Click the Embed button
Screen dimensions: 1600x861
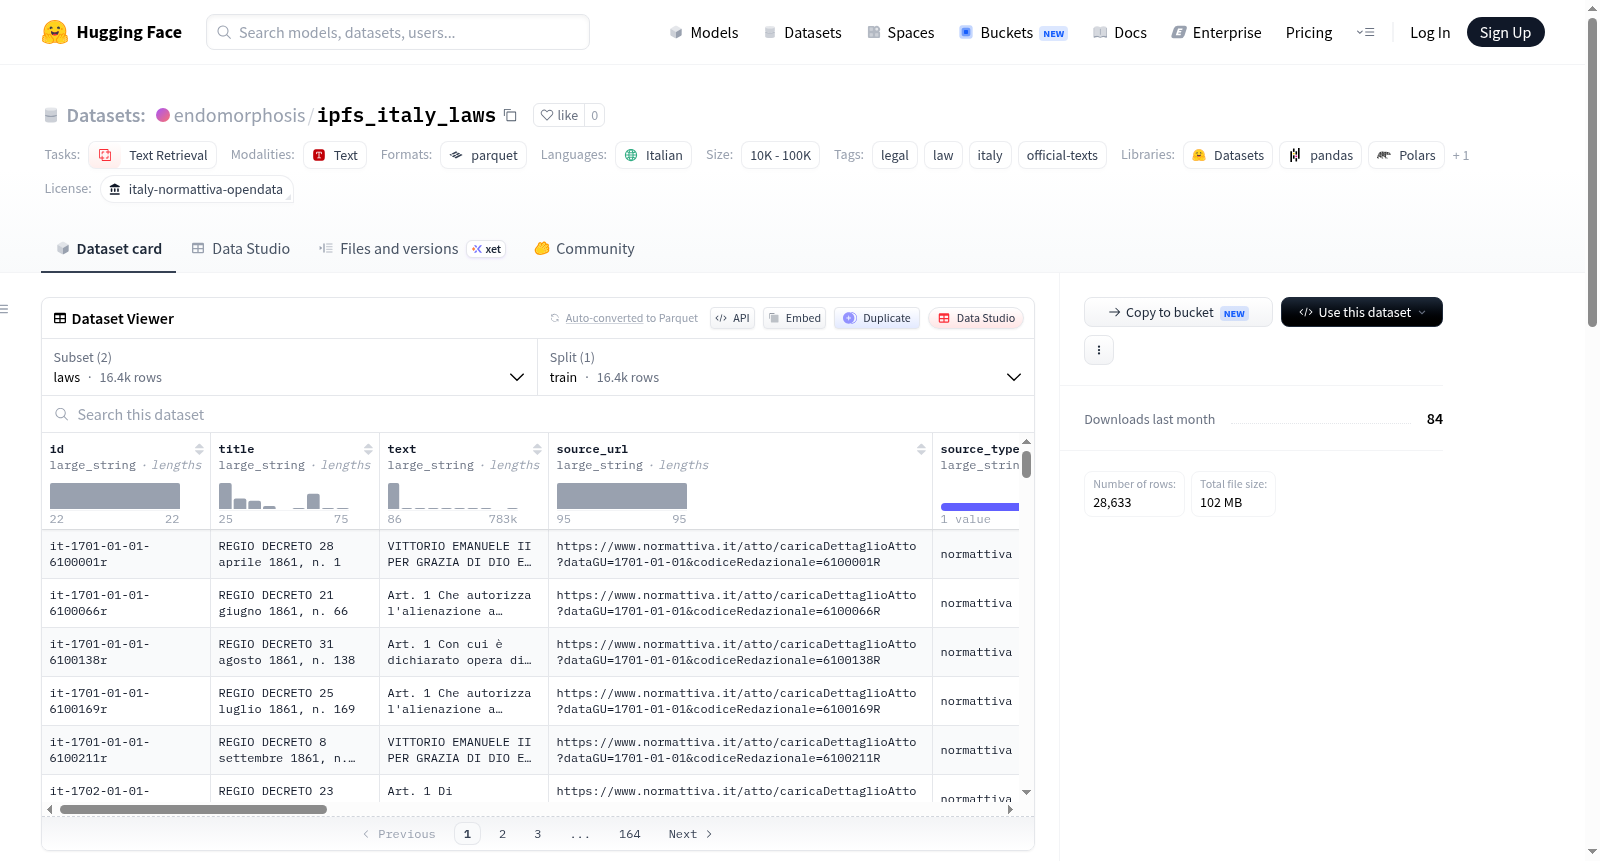pos(794,318)
